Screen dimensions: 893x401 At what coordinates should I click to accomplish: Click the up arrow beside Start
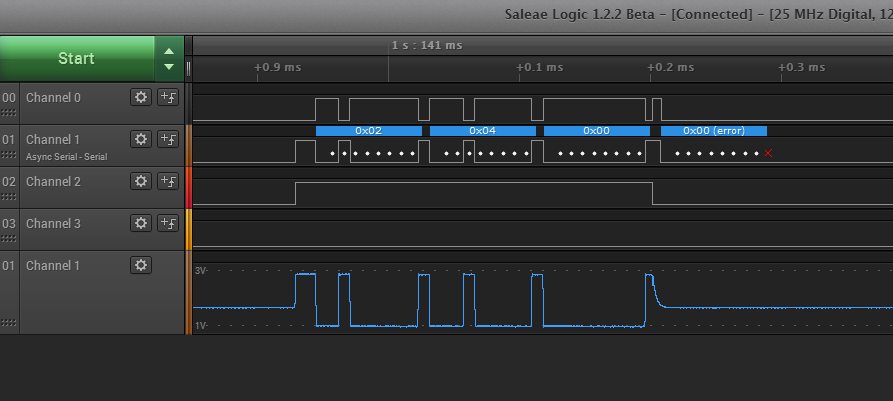pos(169,51)
